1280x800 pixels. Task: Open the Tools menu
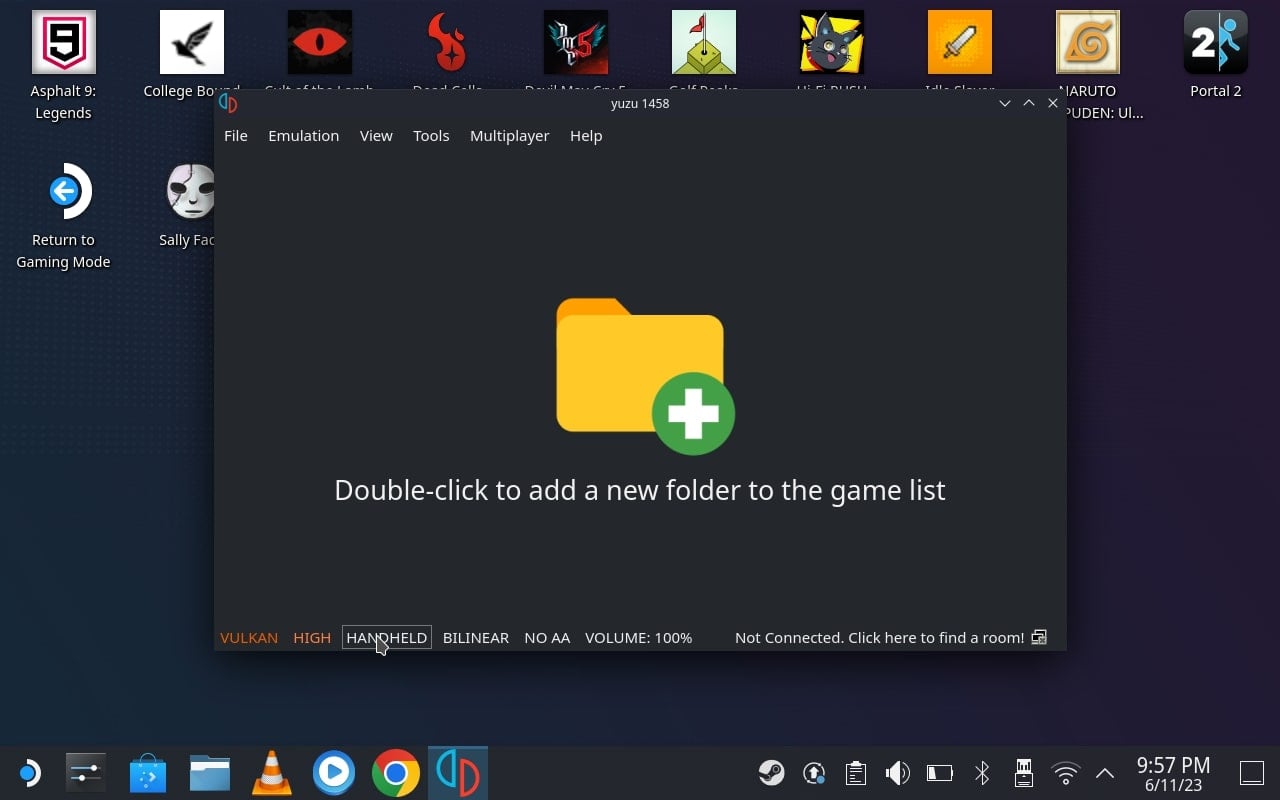coord(431,136)
